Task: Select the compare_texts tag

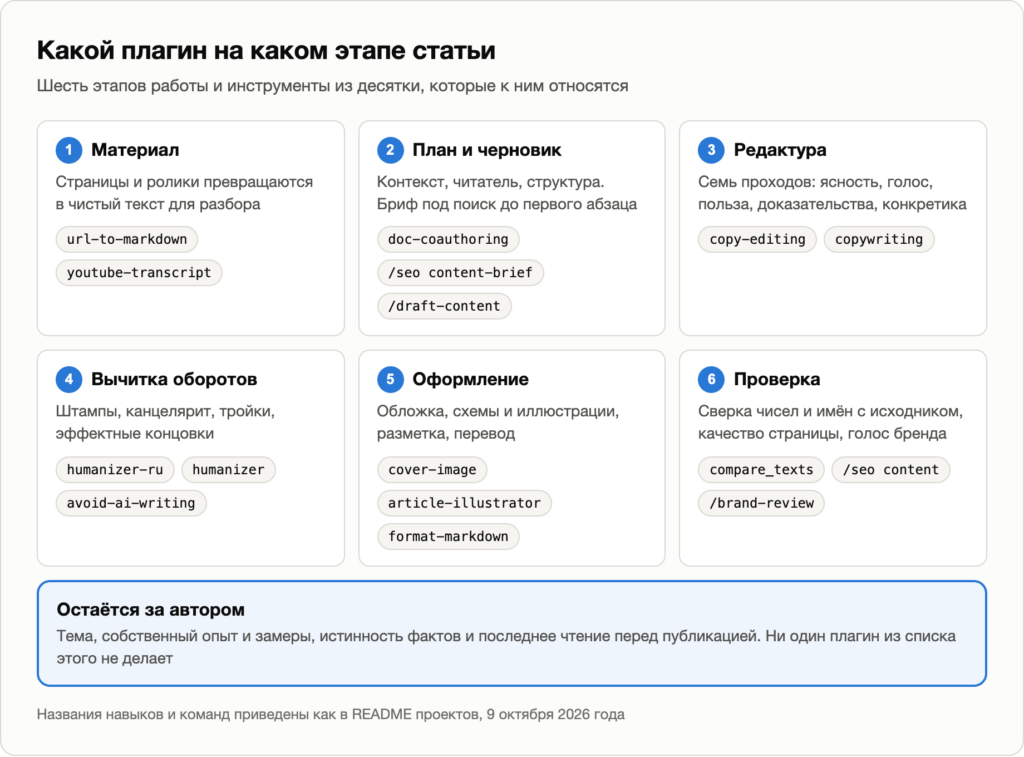Action: [761, 470]
